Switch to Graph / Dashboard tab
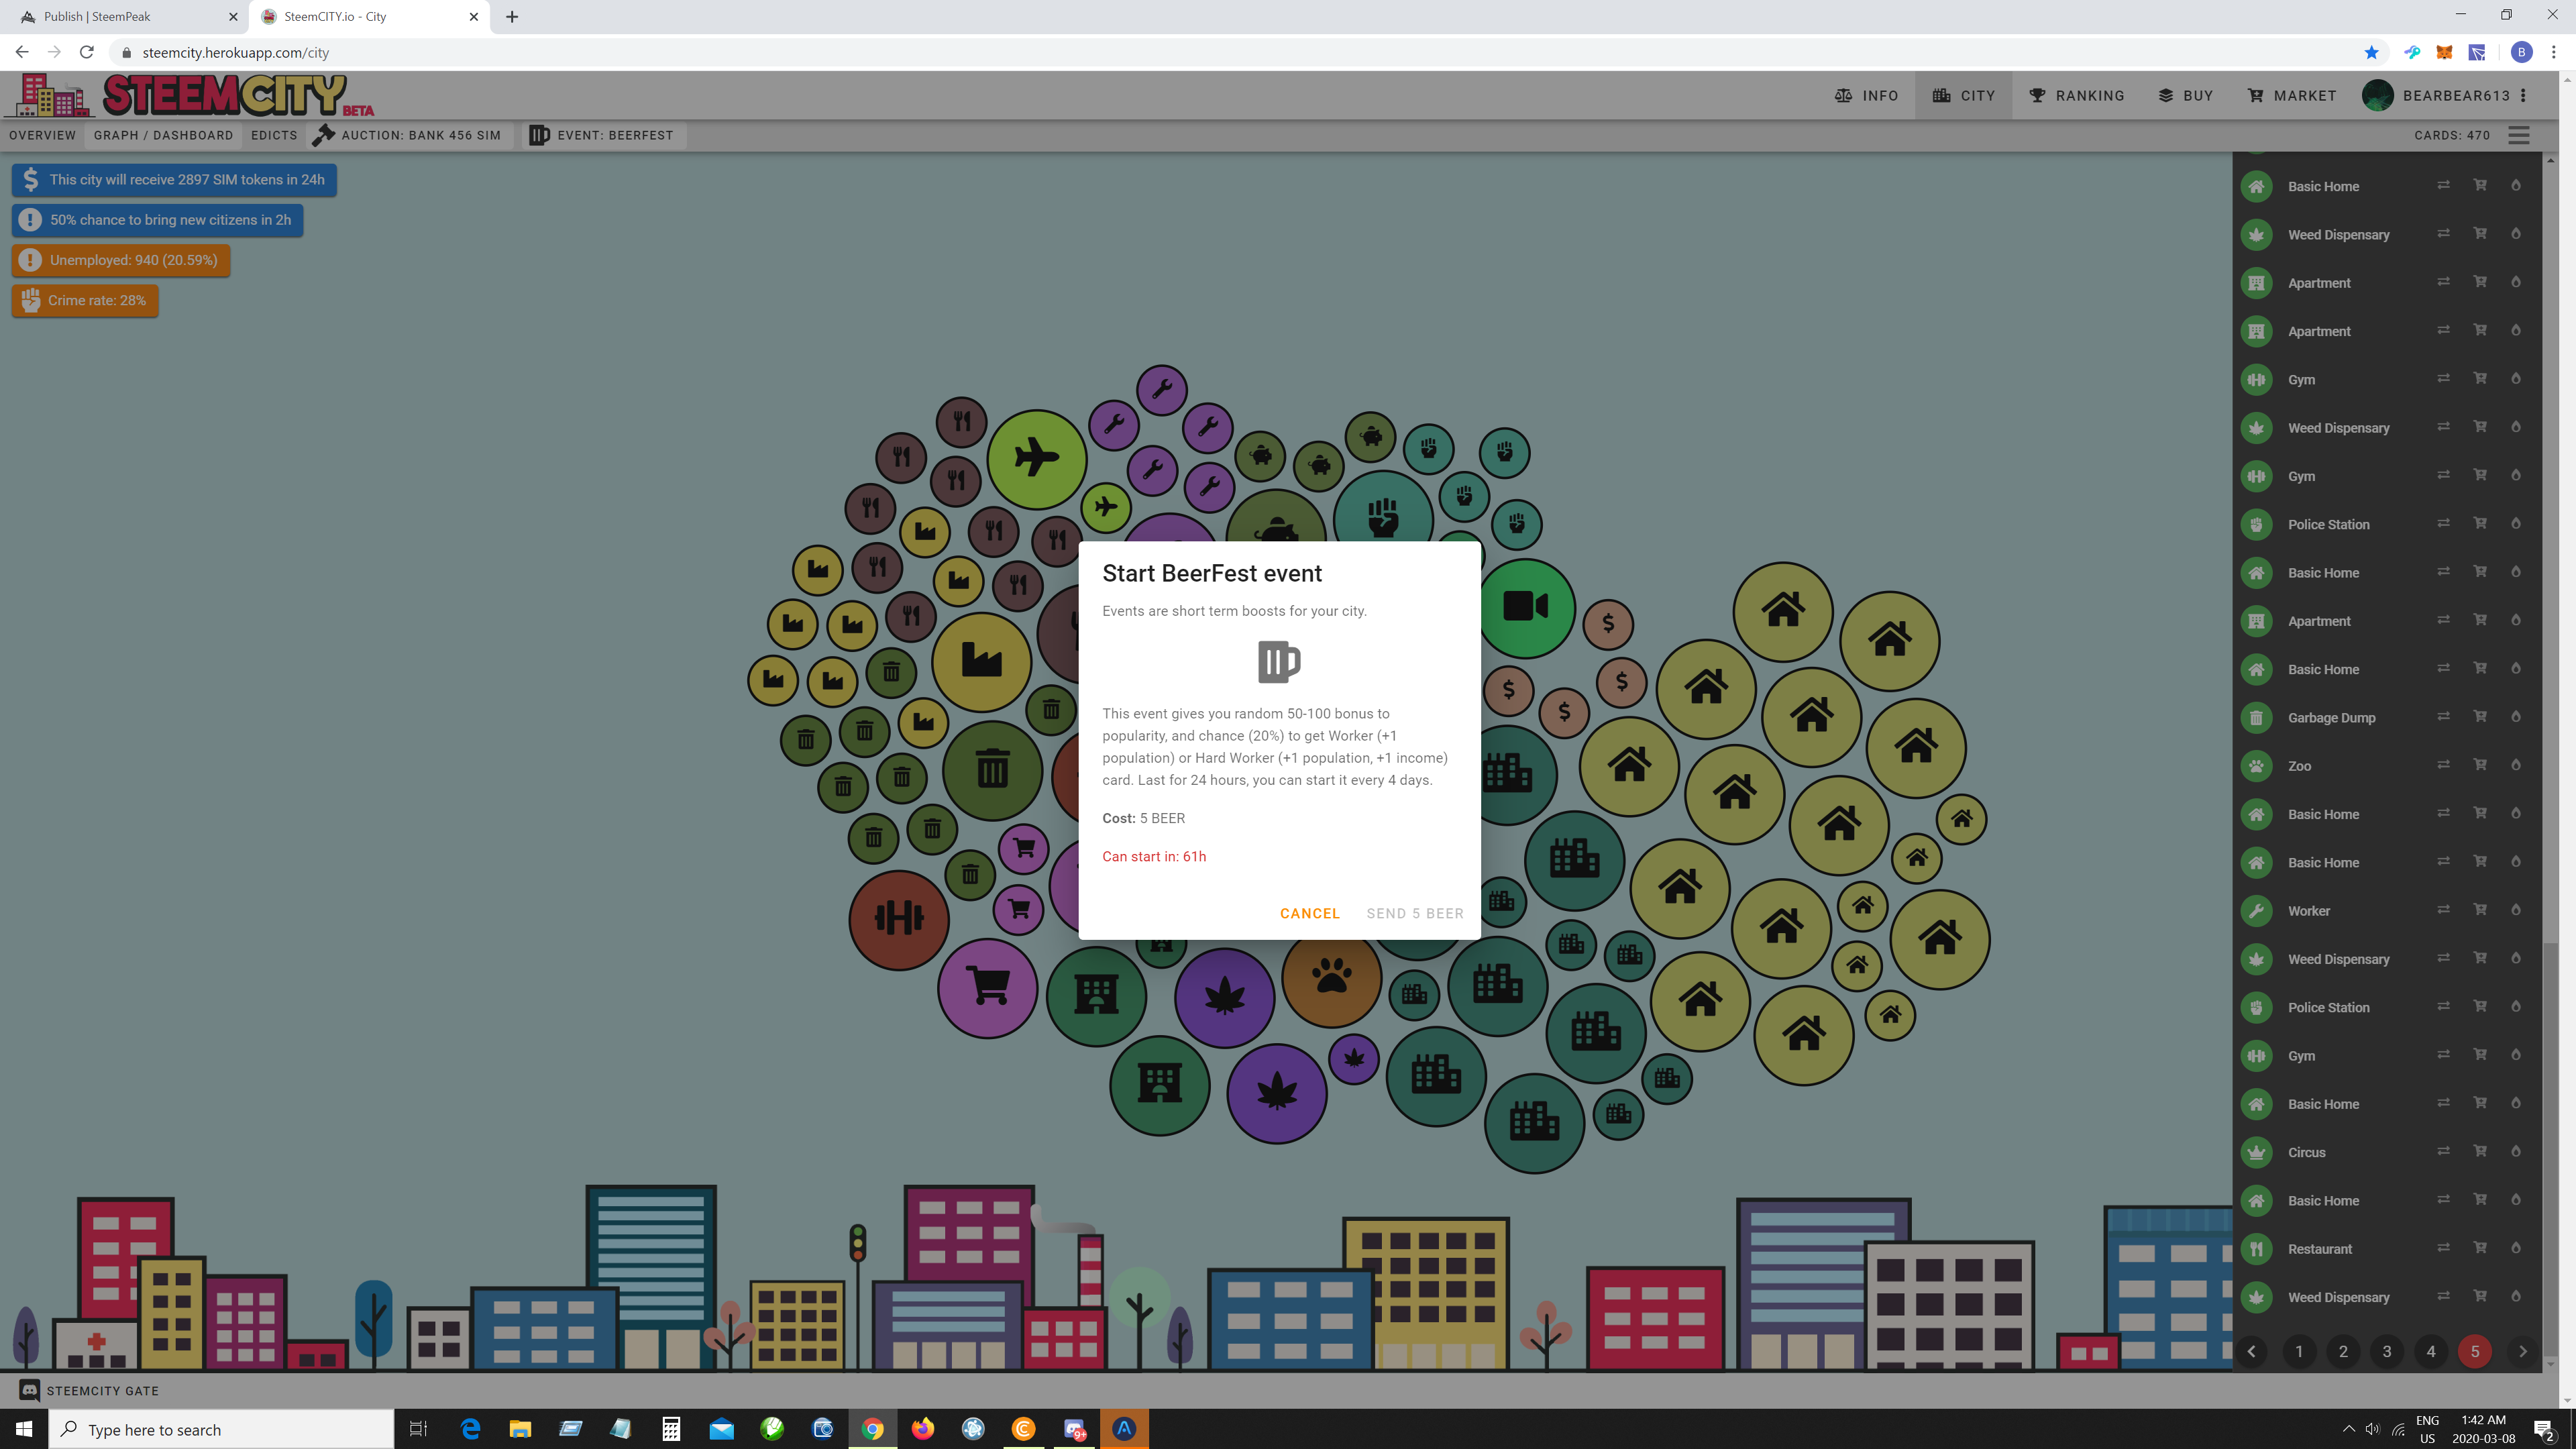This screenshot has height=1449, width=2576. pyautogui.click(x=163, y=135)
